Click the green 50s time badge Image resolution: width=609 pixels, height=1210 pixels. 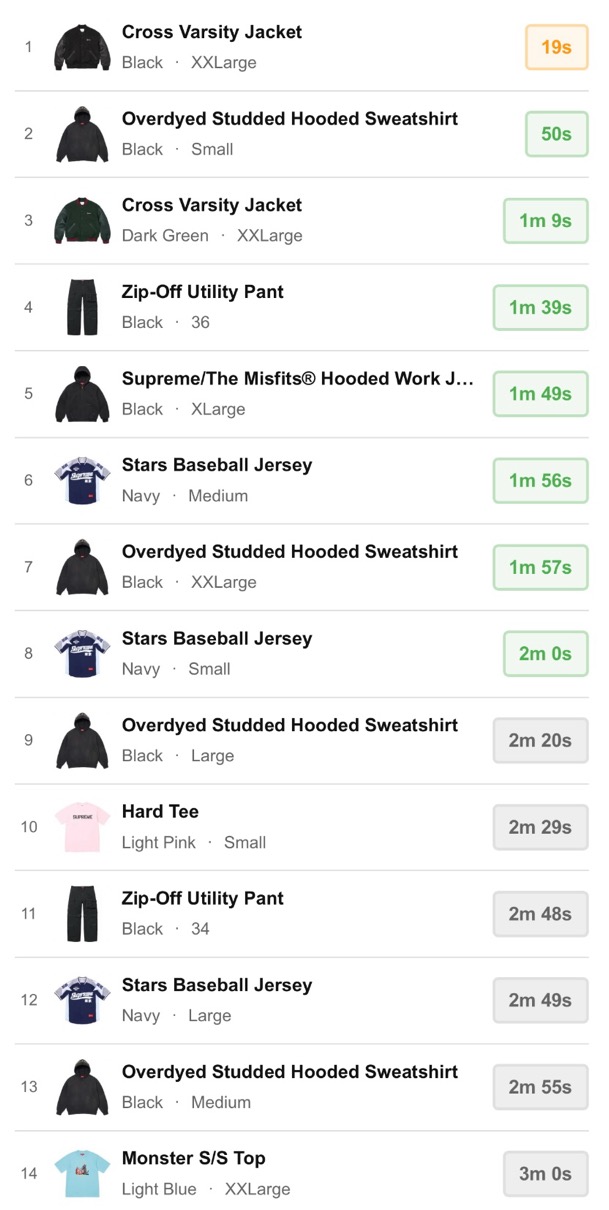tap(556, 134)
